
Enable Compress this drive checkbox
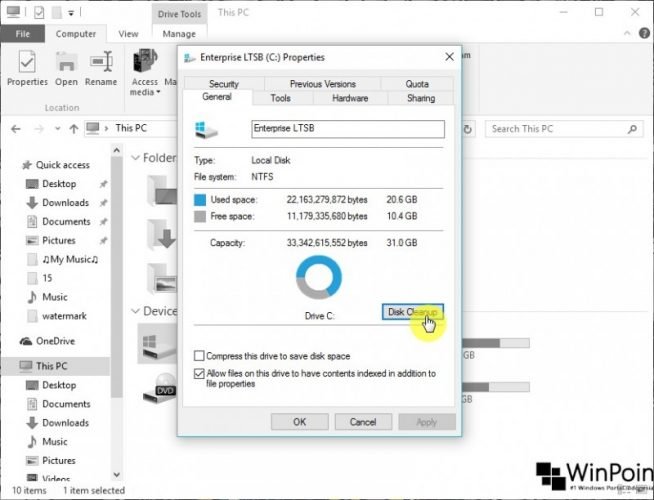point(199,356)
